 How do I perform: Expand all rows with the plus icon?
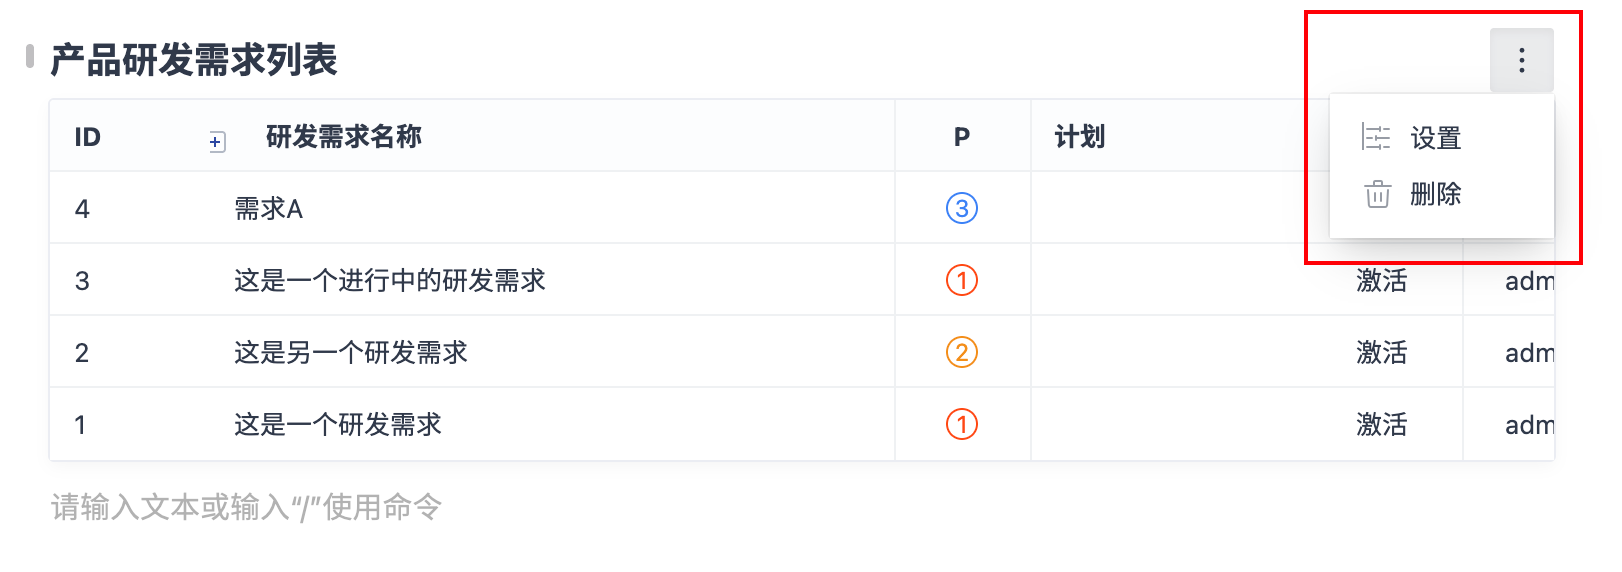pos(216,142)
